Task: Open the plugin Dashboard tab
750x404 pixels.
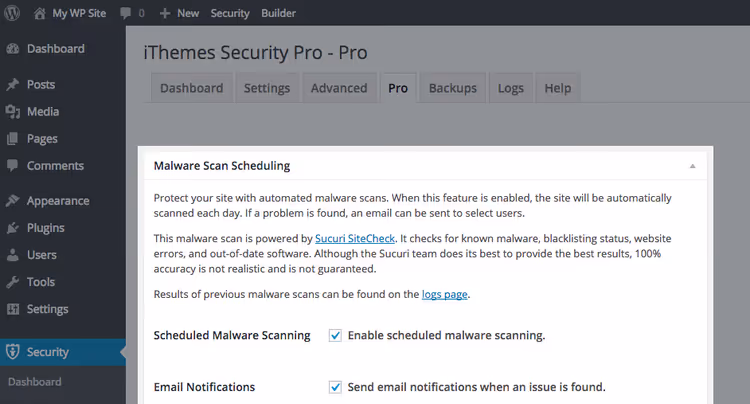Action: coord(192,88)
